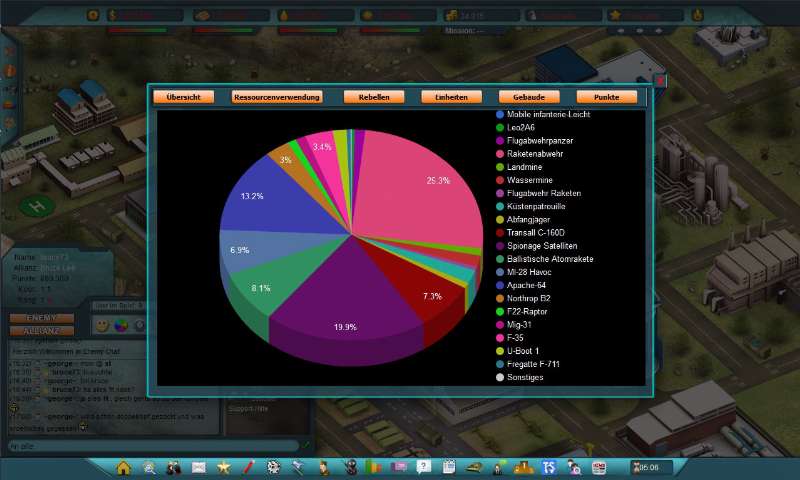
Task: Click the Wassermine legend entry
Action: pos(524,180)
